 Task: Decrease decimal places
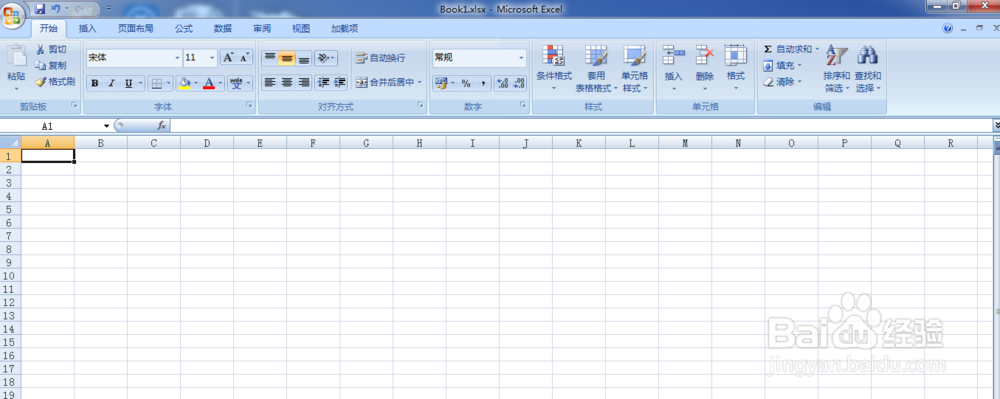[519, 83]
